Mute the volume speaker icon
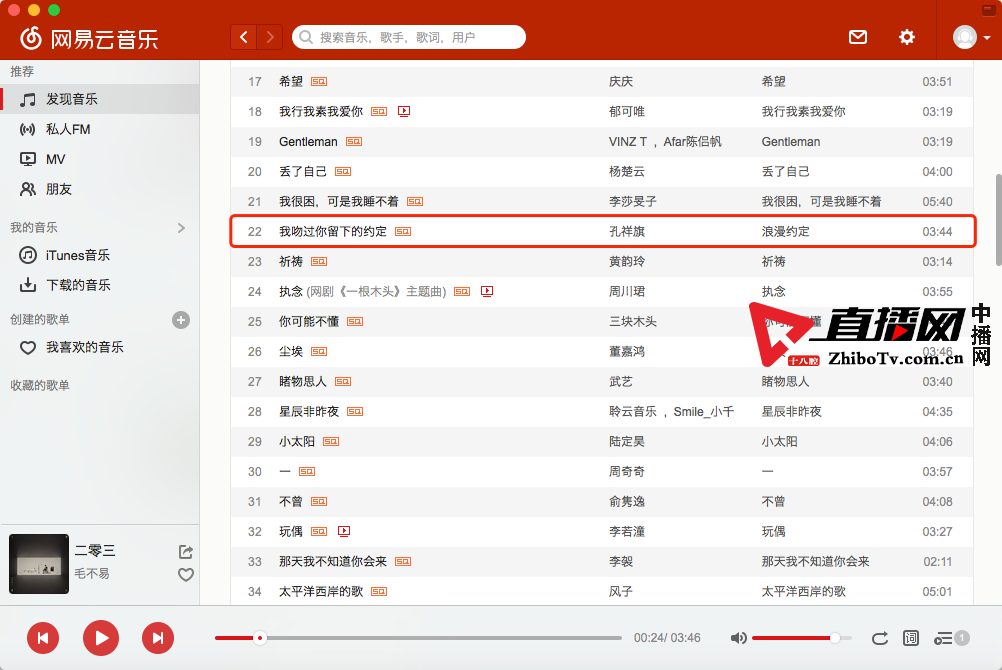The height and width of the screenshot is (670, 1002). tap(738, 638)
